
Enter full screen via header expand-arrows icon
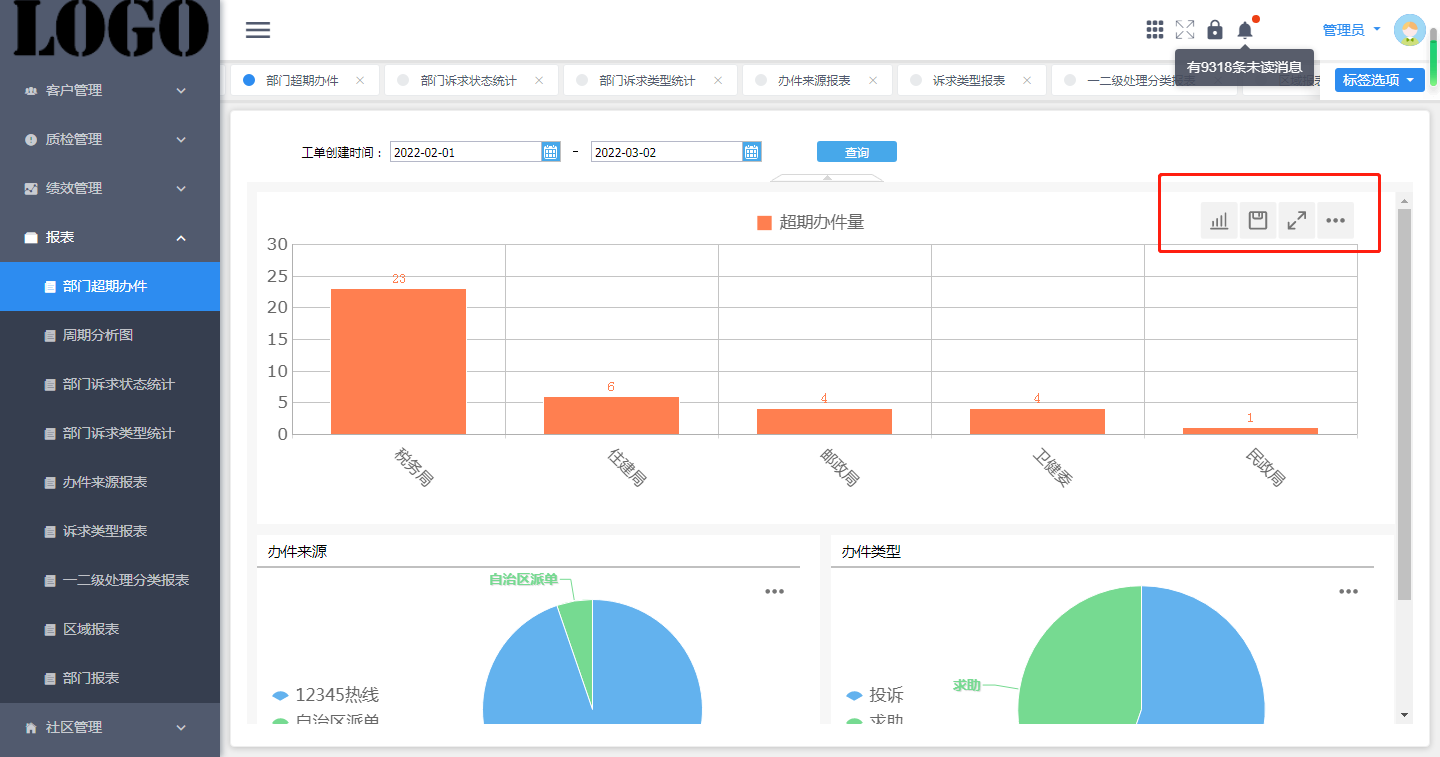point(1185,30)
